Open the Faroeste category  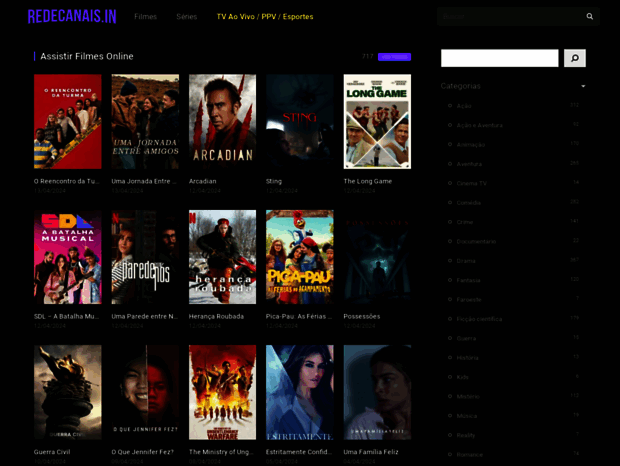(469, 300)
